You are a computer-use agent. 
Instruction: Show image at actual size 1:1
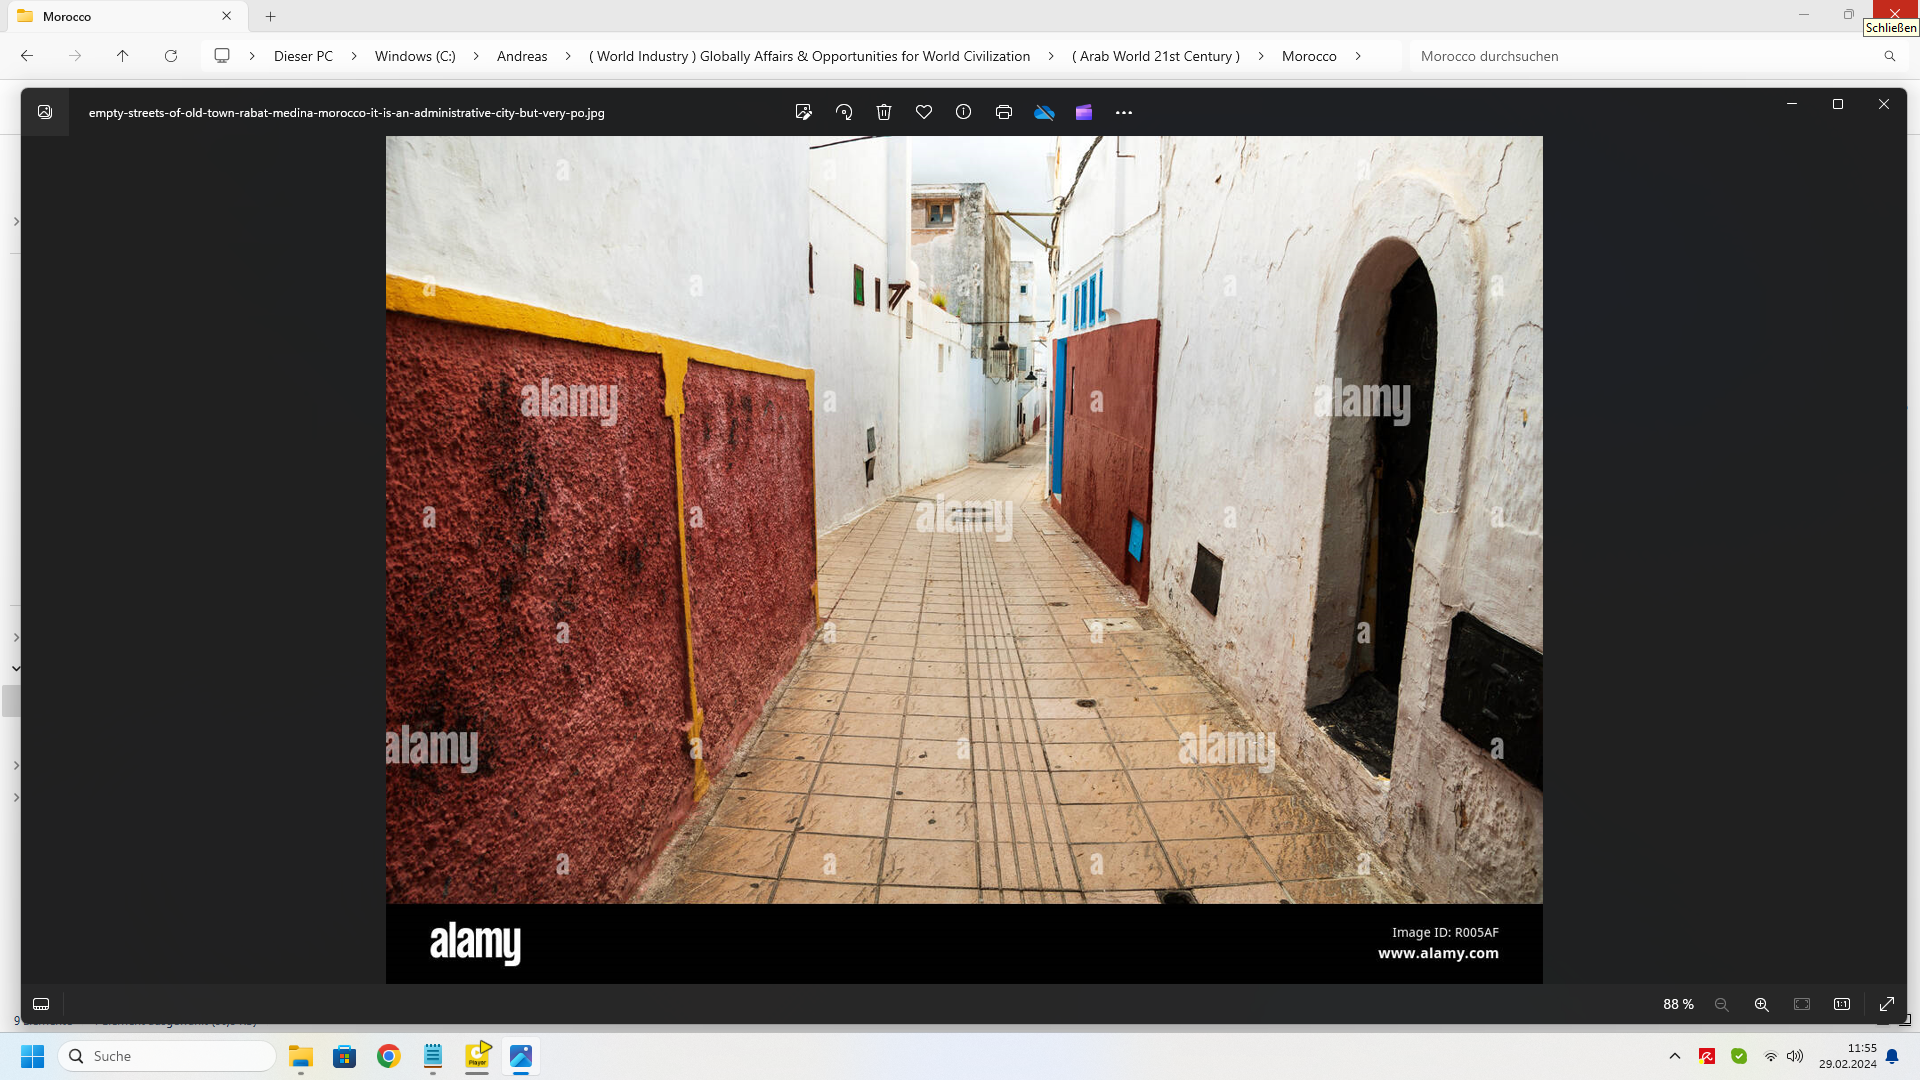[x=1842, y=1004]
